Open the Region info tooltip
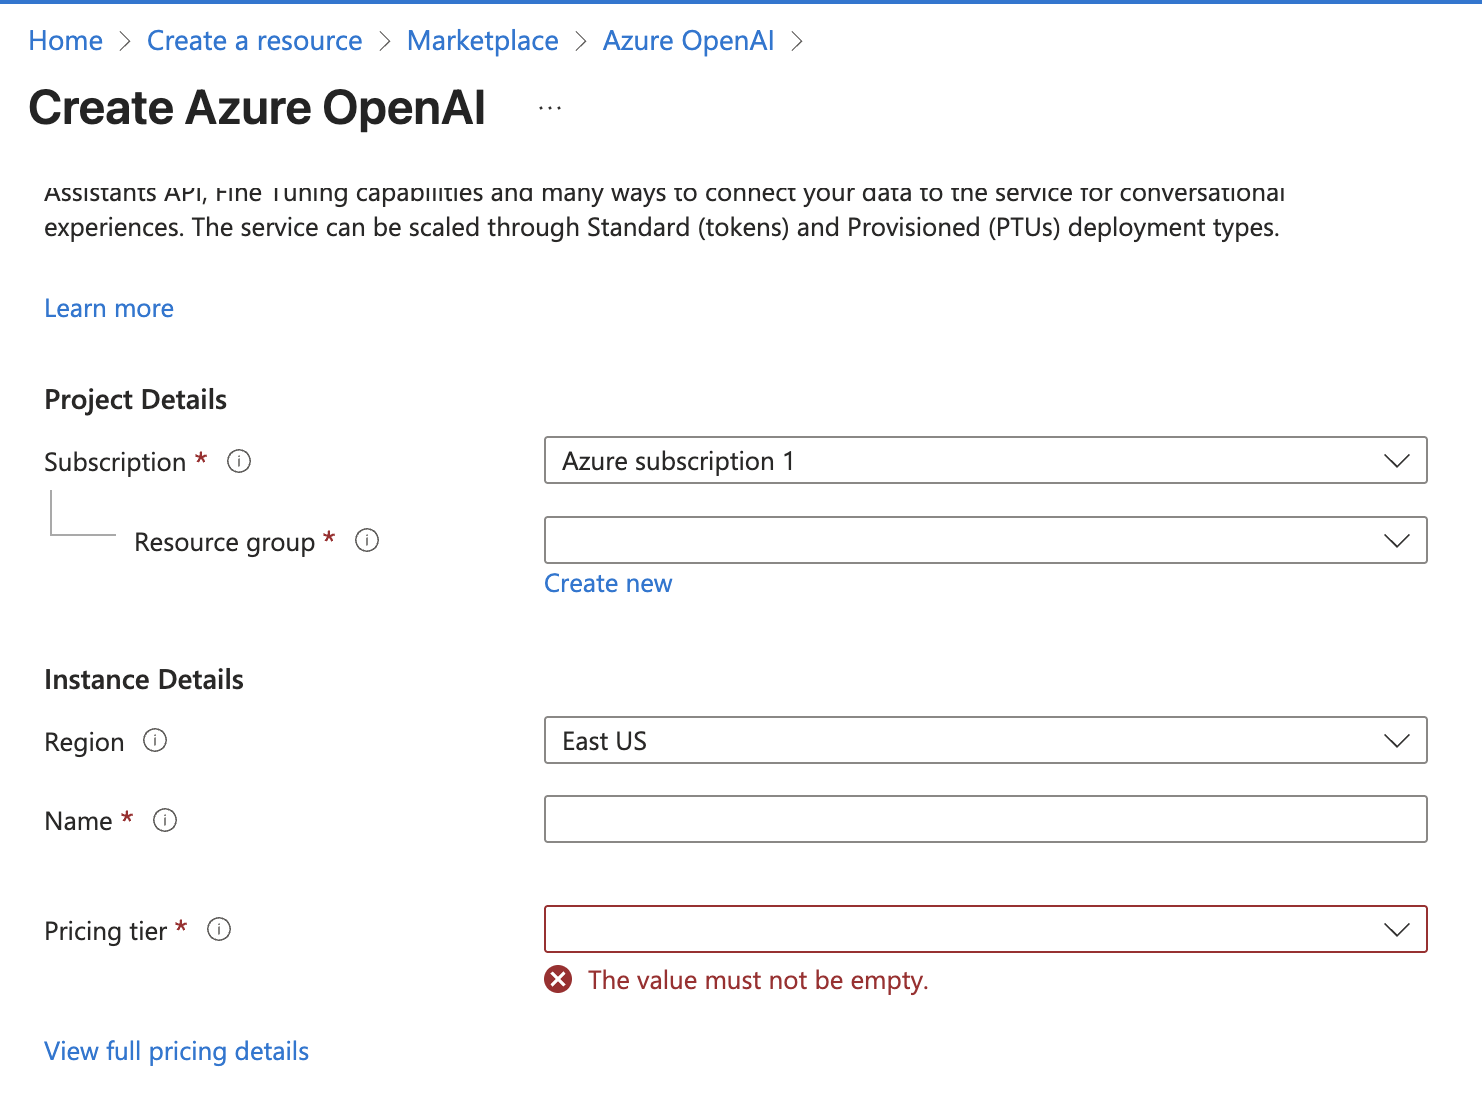 [x=156, y=741]
